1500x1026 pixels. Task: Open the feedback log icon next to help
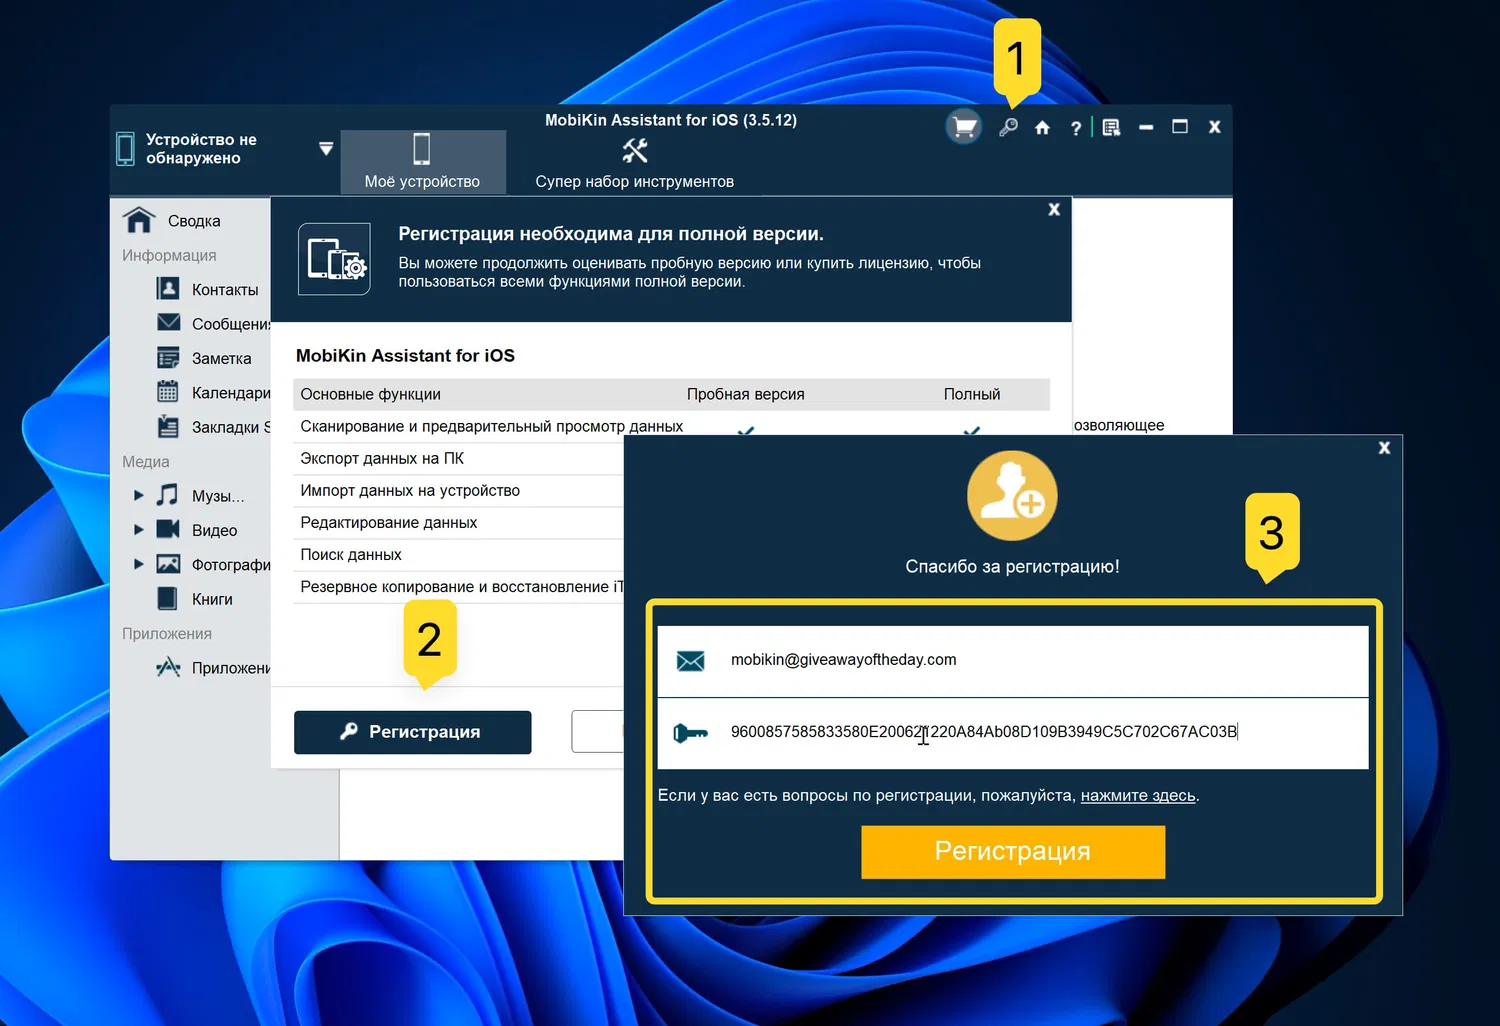1110,127
